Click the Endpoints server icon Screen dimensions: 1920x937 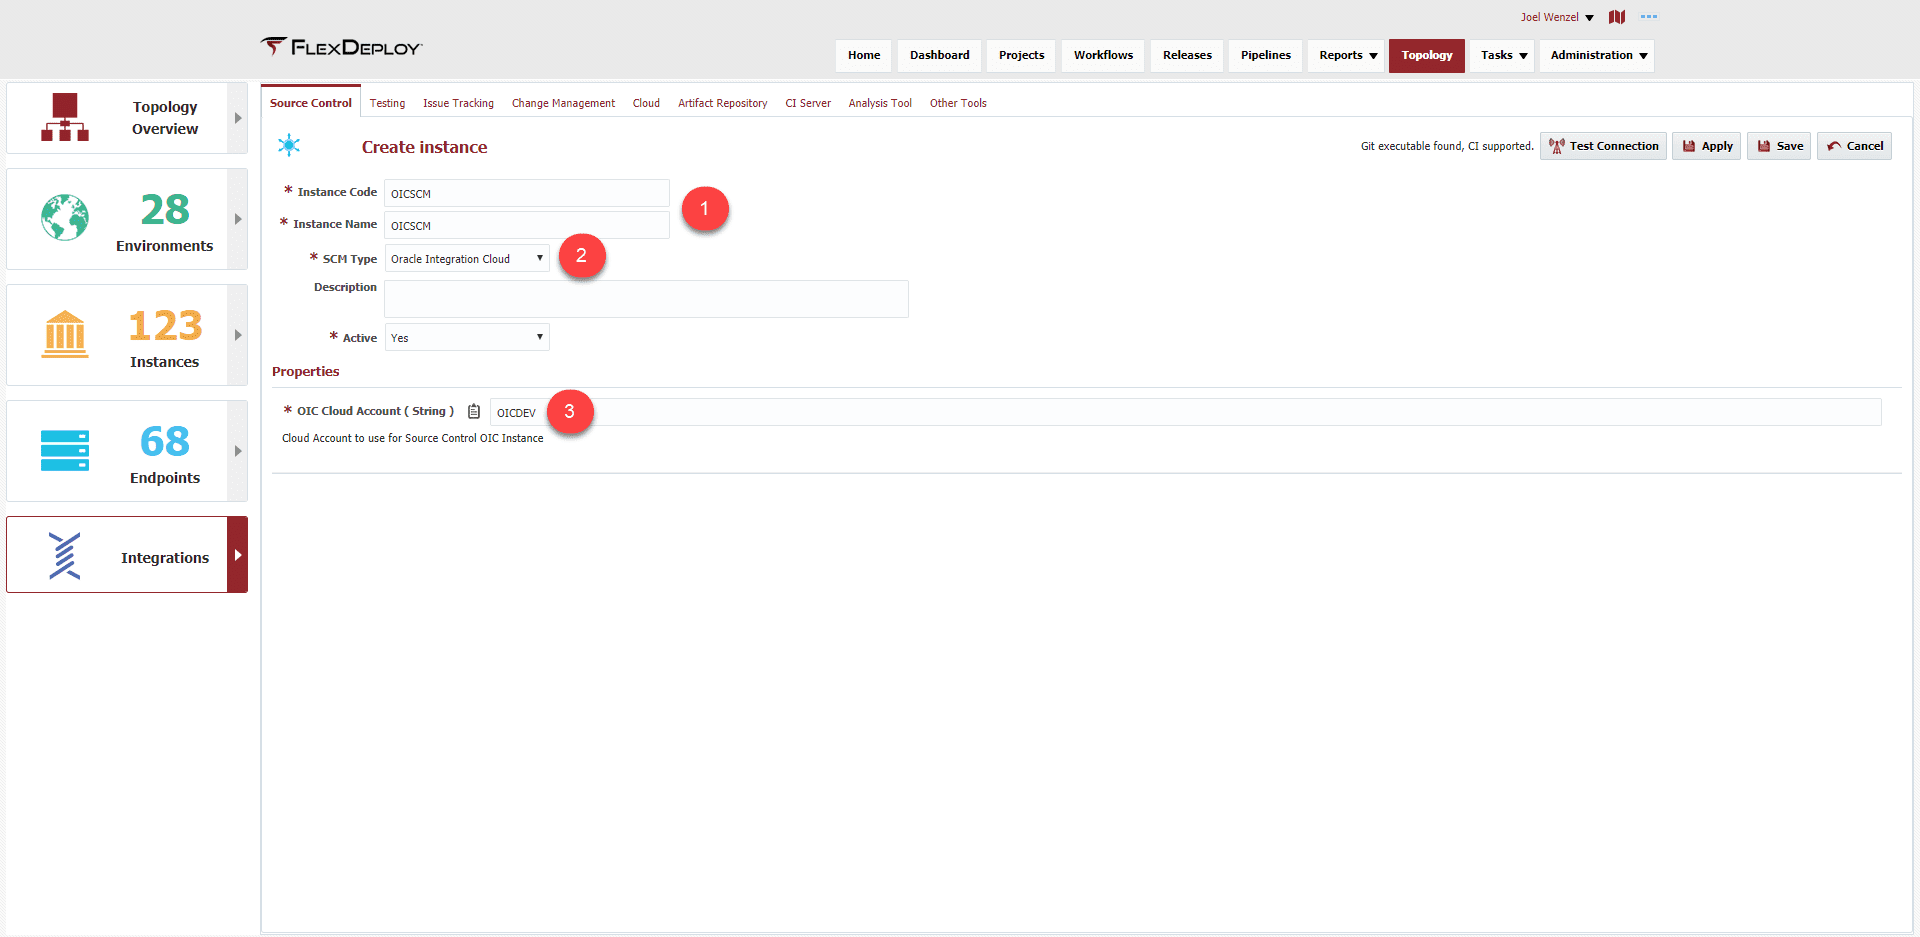(x=65, y=450)
